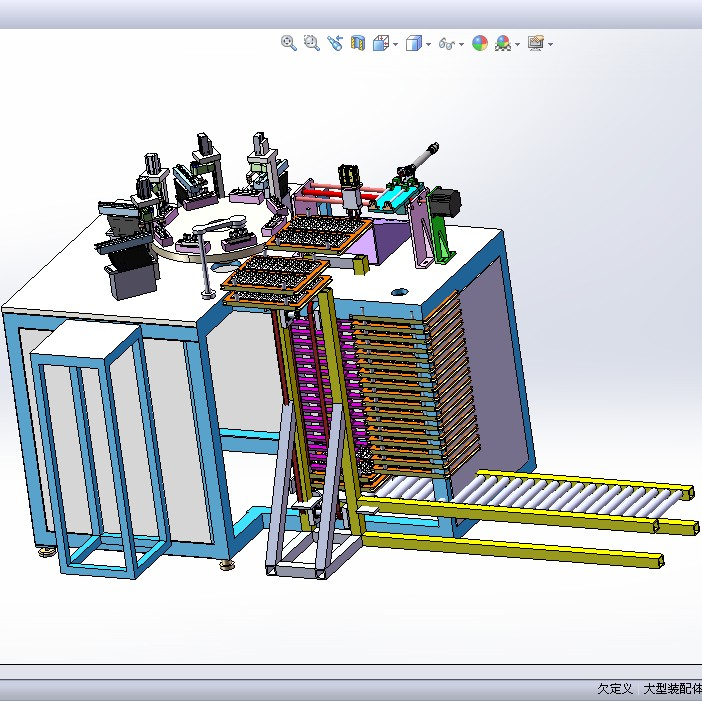This screenshot has width=702, height=701.
Task: Click the Hide/Show Items glasses icon
Action: point(447,44)
